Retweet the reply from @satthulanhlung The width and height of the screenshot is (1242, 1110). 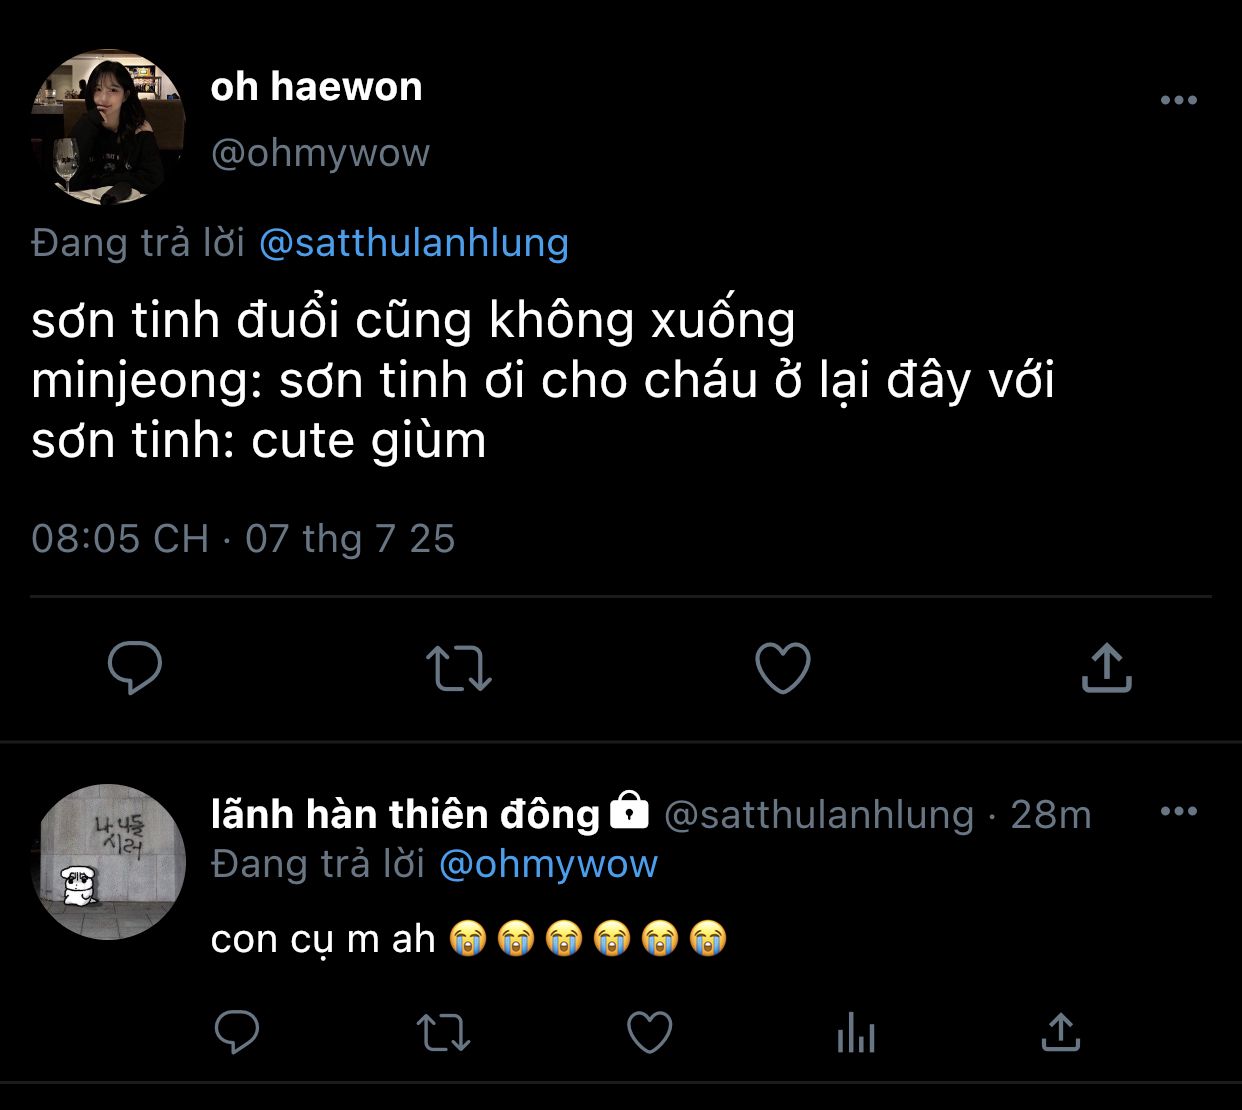pyautogui.click(x=443, y=1032)
